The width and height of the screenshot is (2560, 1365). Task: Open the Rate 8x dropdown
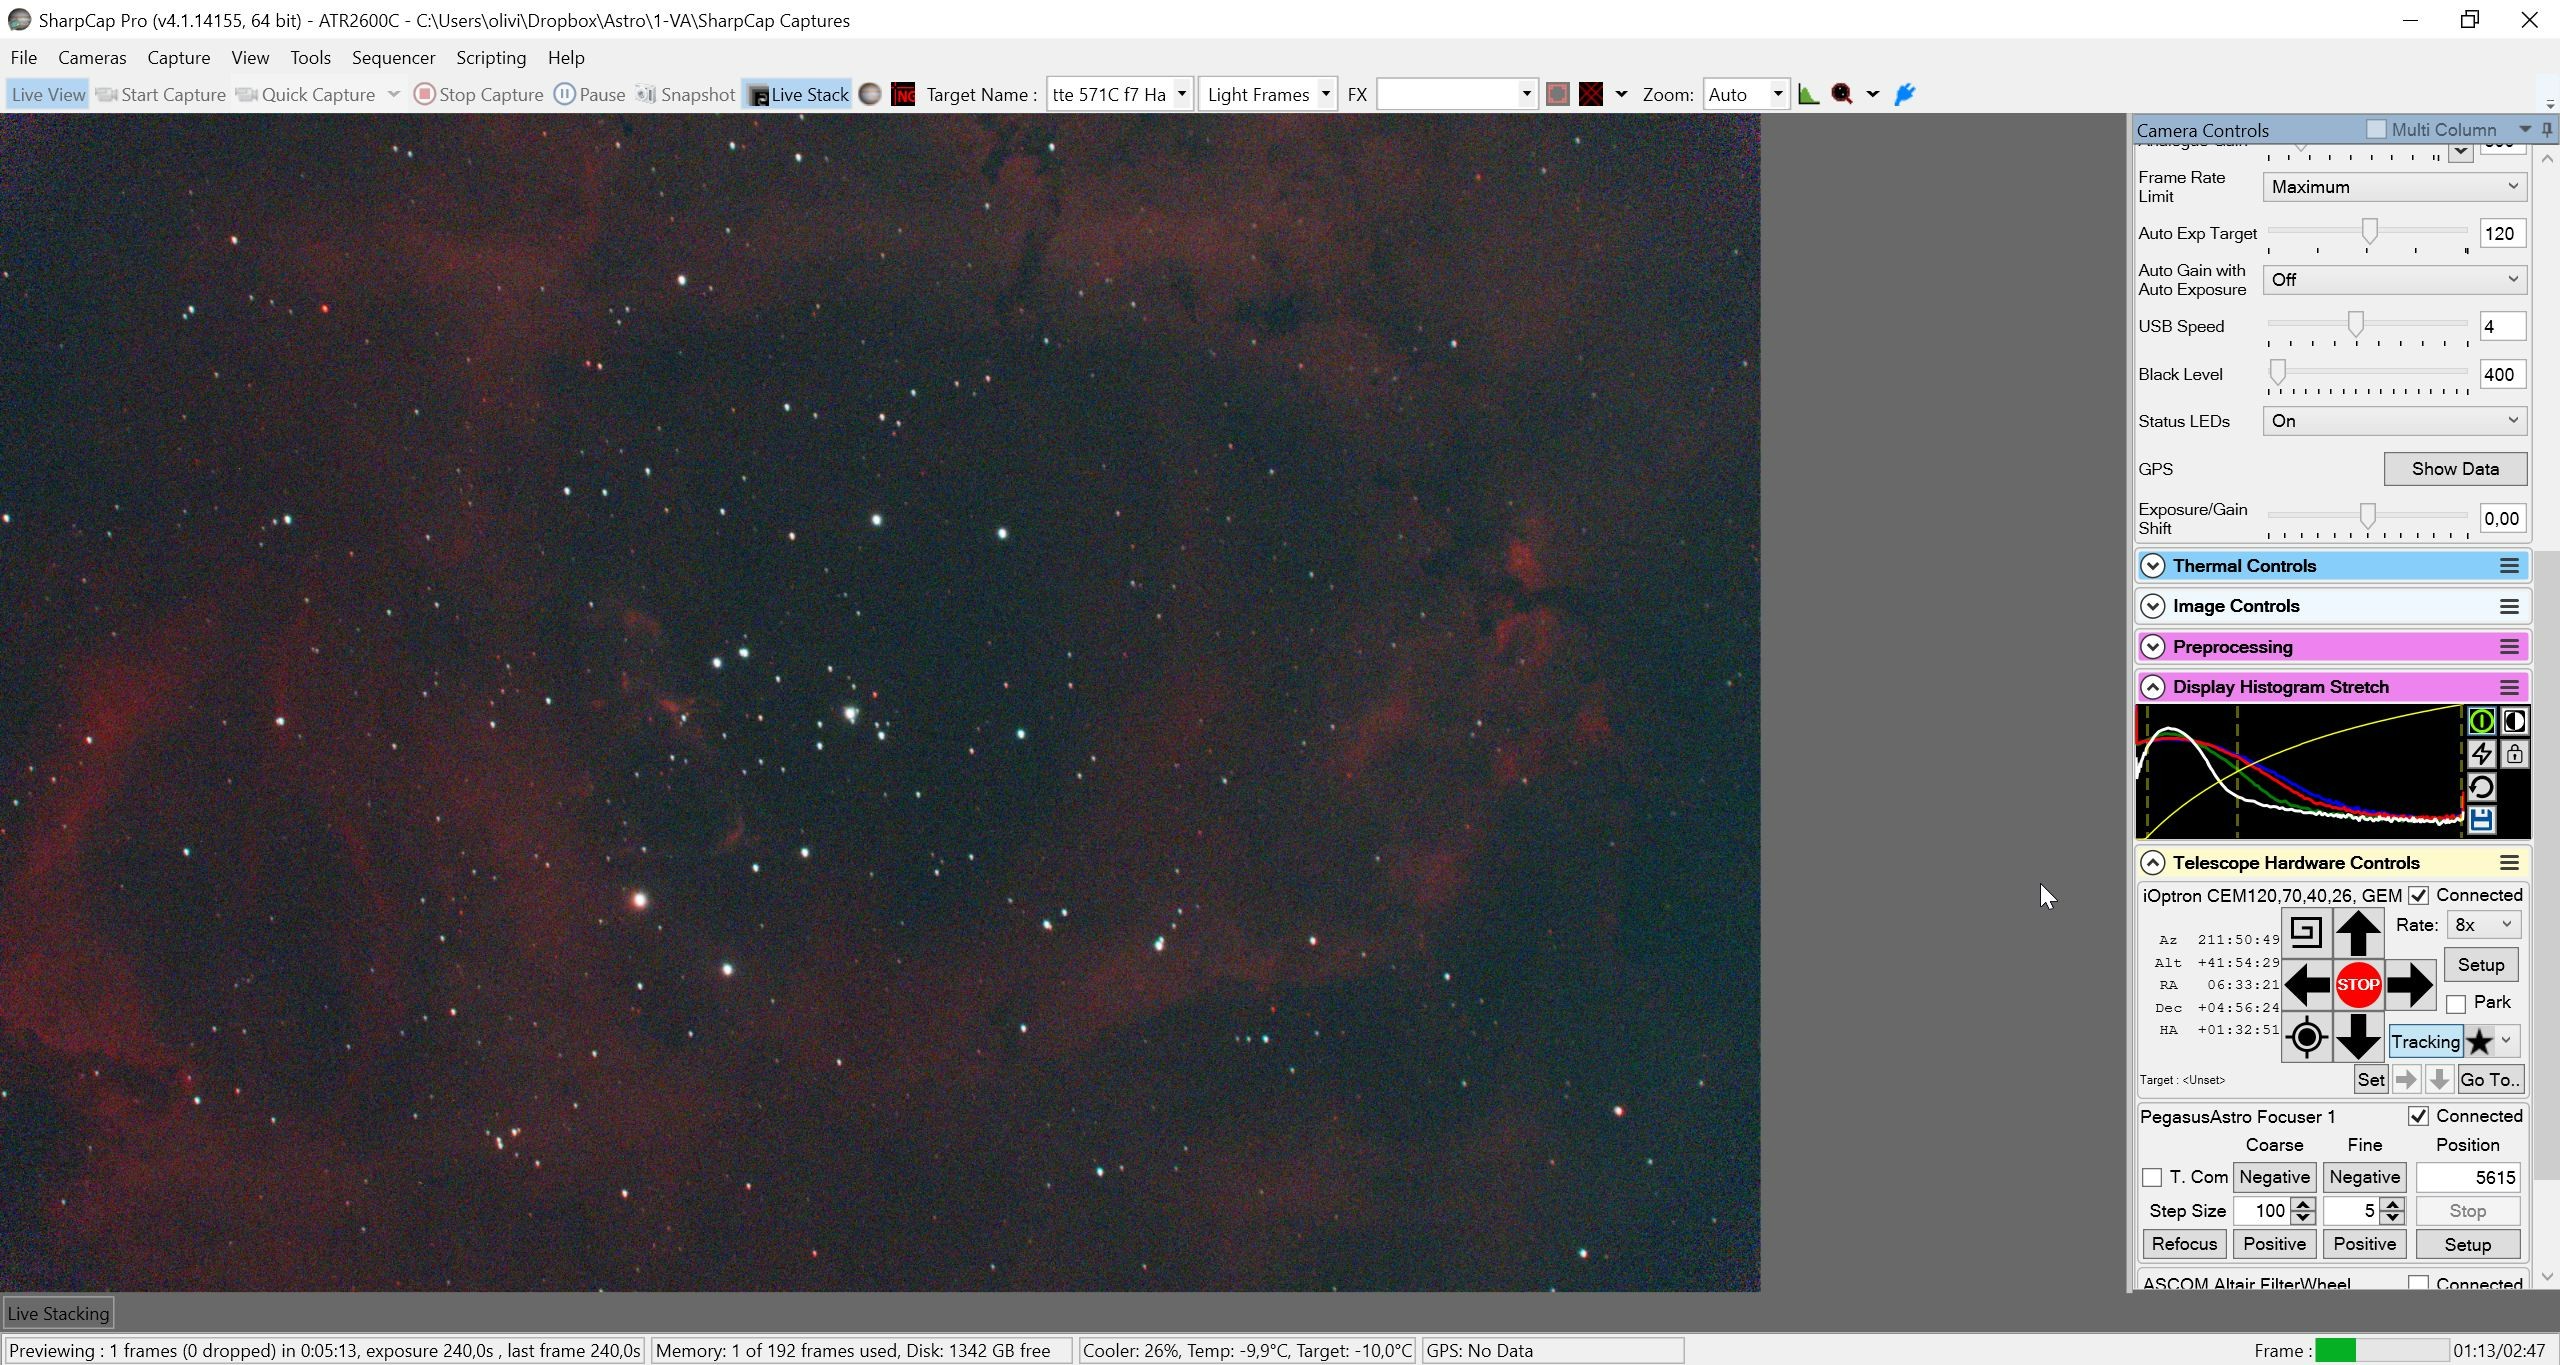click(2483, 925)
